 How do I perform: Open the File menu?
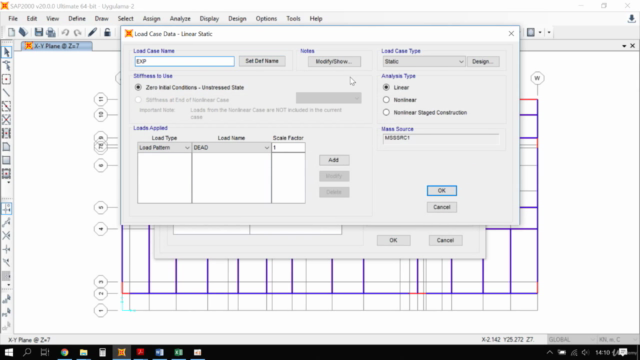(x=13, y=19)
